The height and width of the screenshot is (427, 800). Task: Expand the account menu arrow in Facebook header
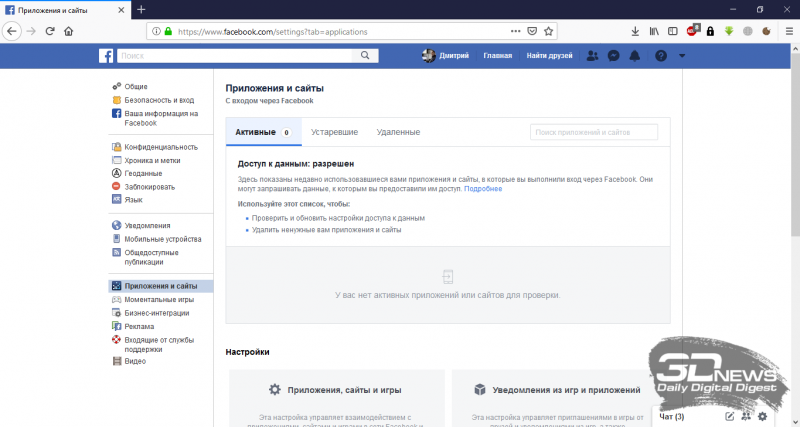pos(682,56)
